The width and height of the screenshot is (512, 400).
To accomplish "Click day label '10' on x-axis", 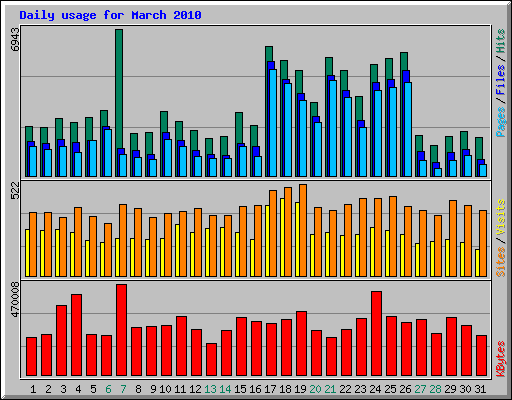I will 165,389.
